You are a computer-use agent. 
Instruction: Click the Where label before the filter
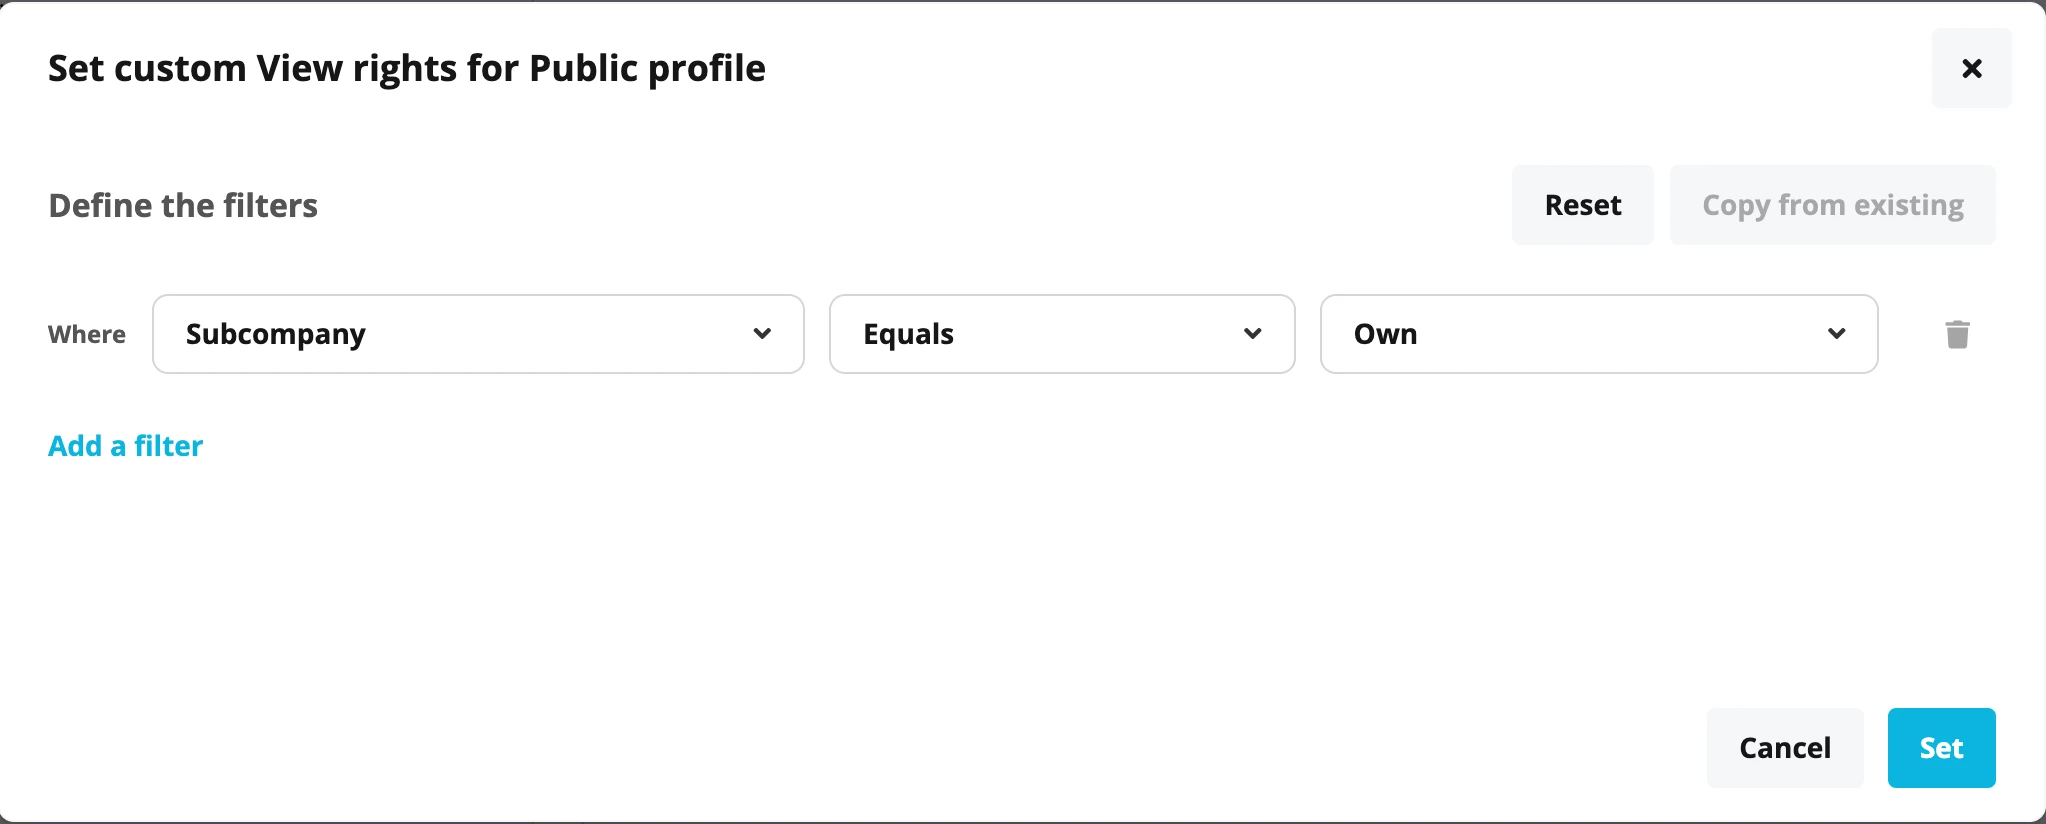(x=87, y=334)
